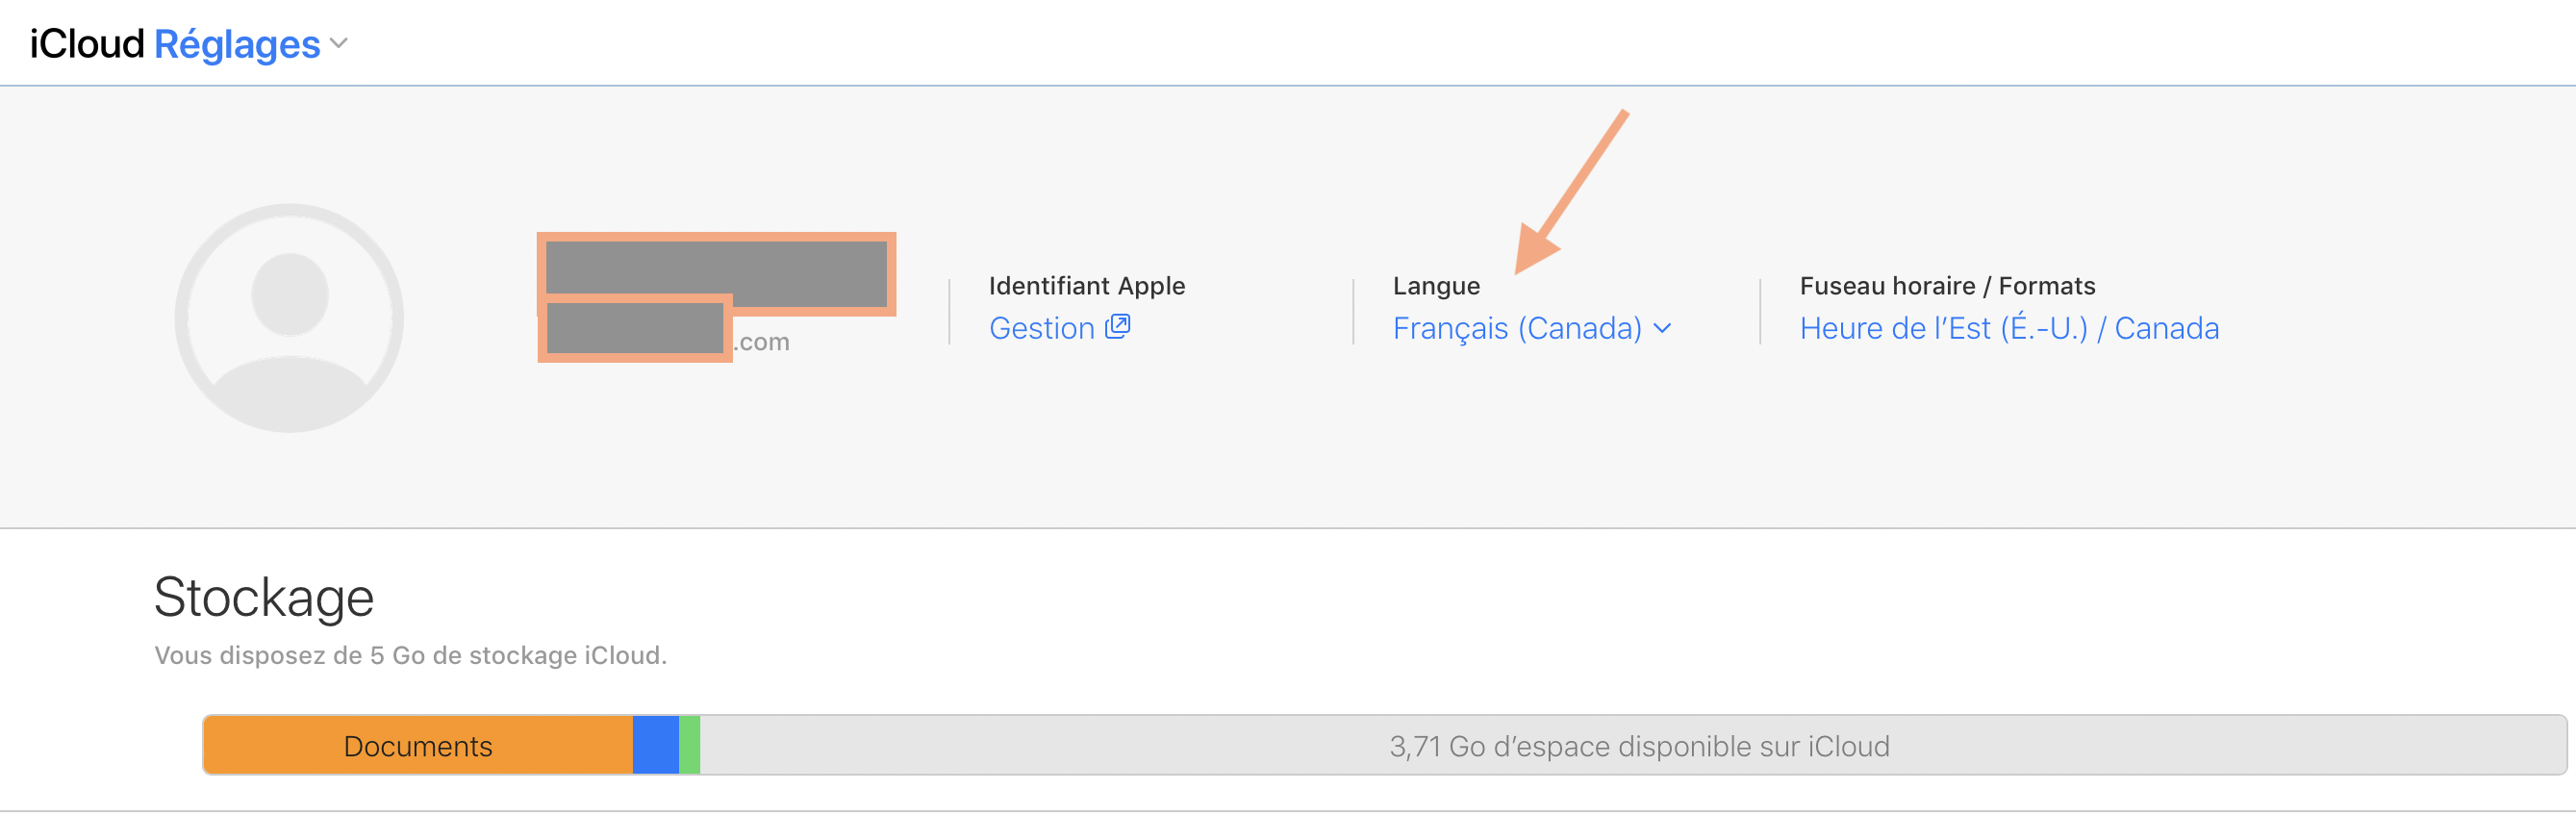
Task: Open the Gestion link for Apple ID
Action: (x=1041, y=328)
